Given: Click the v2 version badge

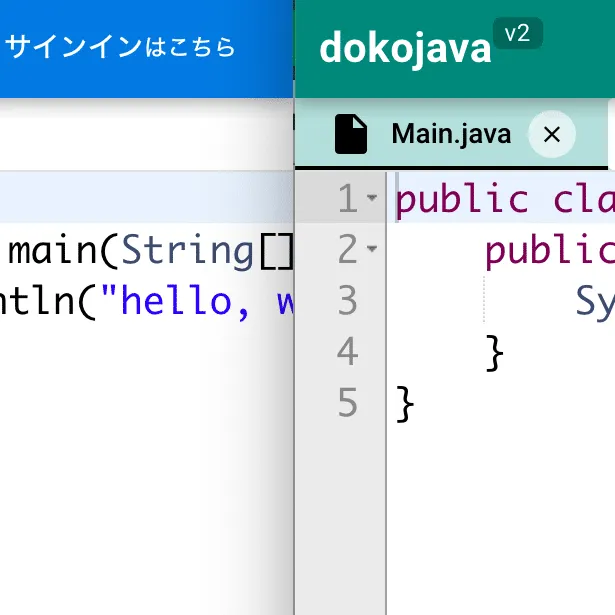Looking at the screenshot, I should point(518,33).
